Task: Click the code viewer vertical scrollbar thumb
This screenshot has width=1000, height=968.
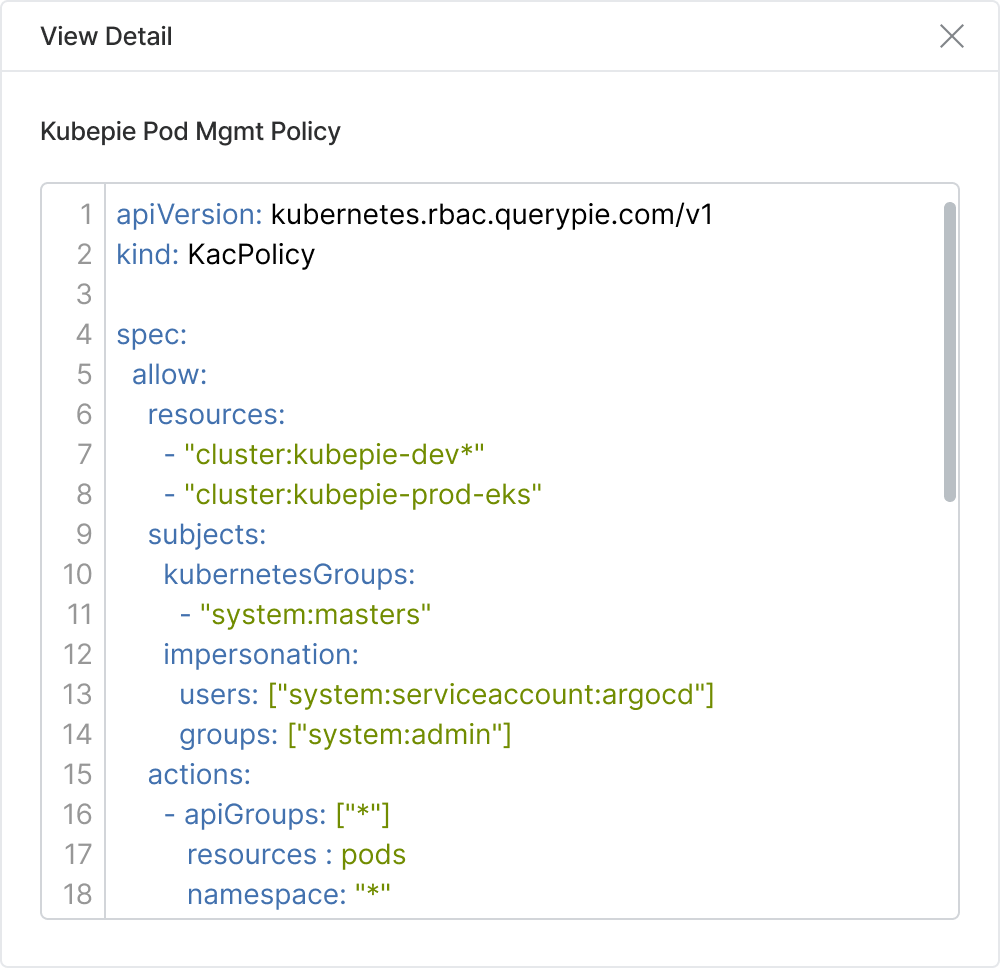Action: (950, 352)
